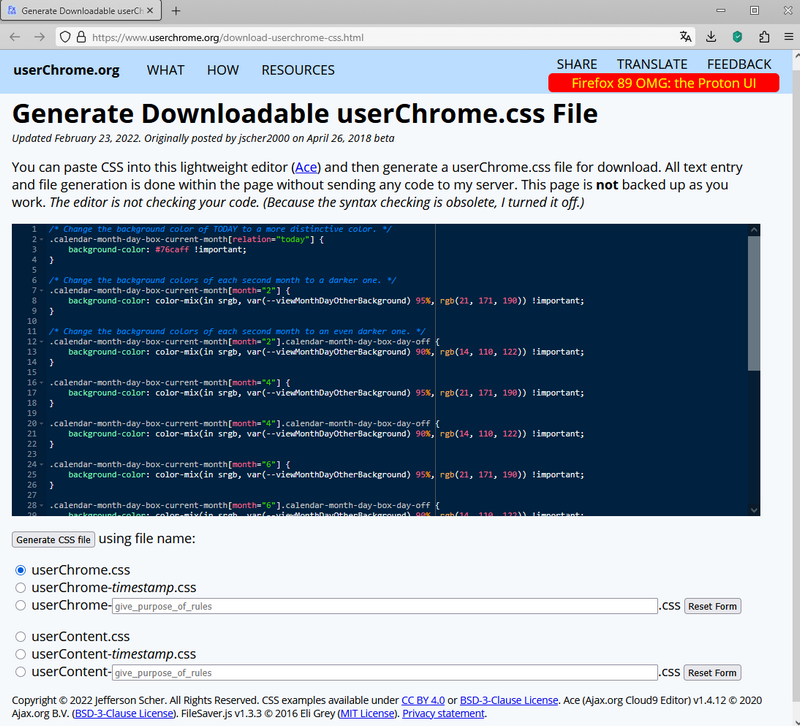
Task: Follow the Ace editor link
Action: click(306, 167)
